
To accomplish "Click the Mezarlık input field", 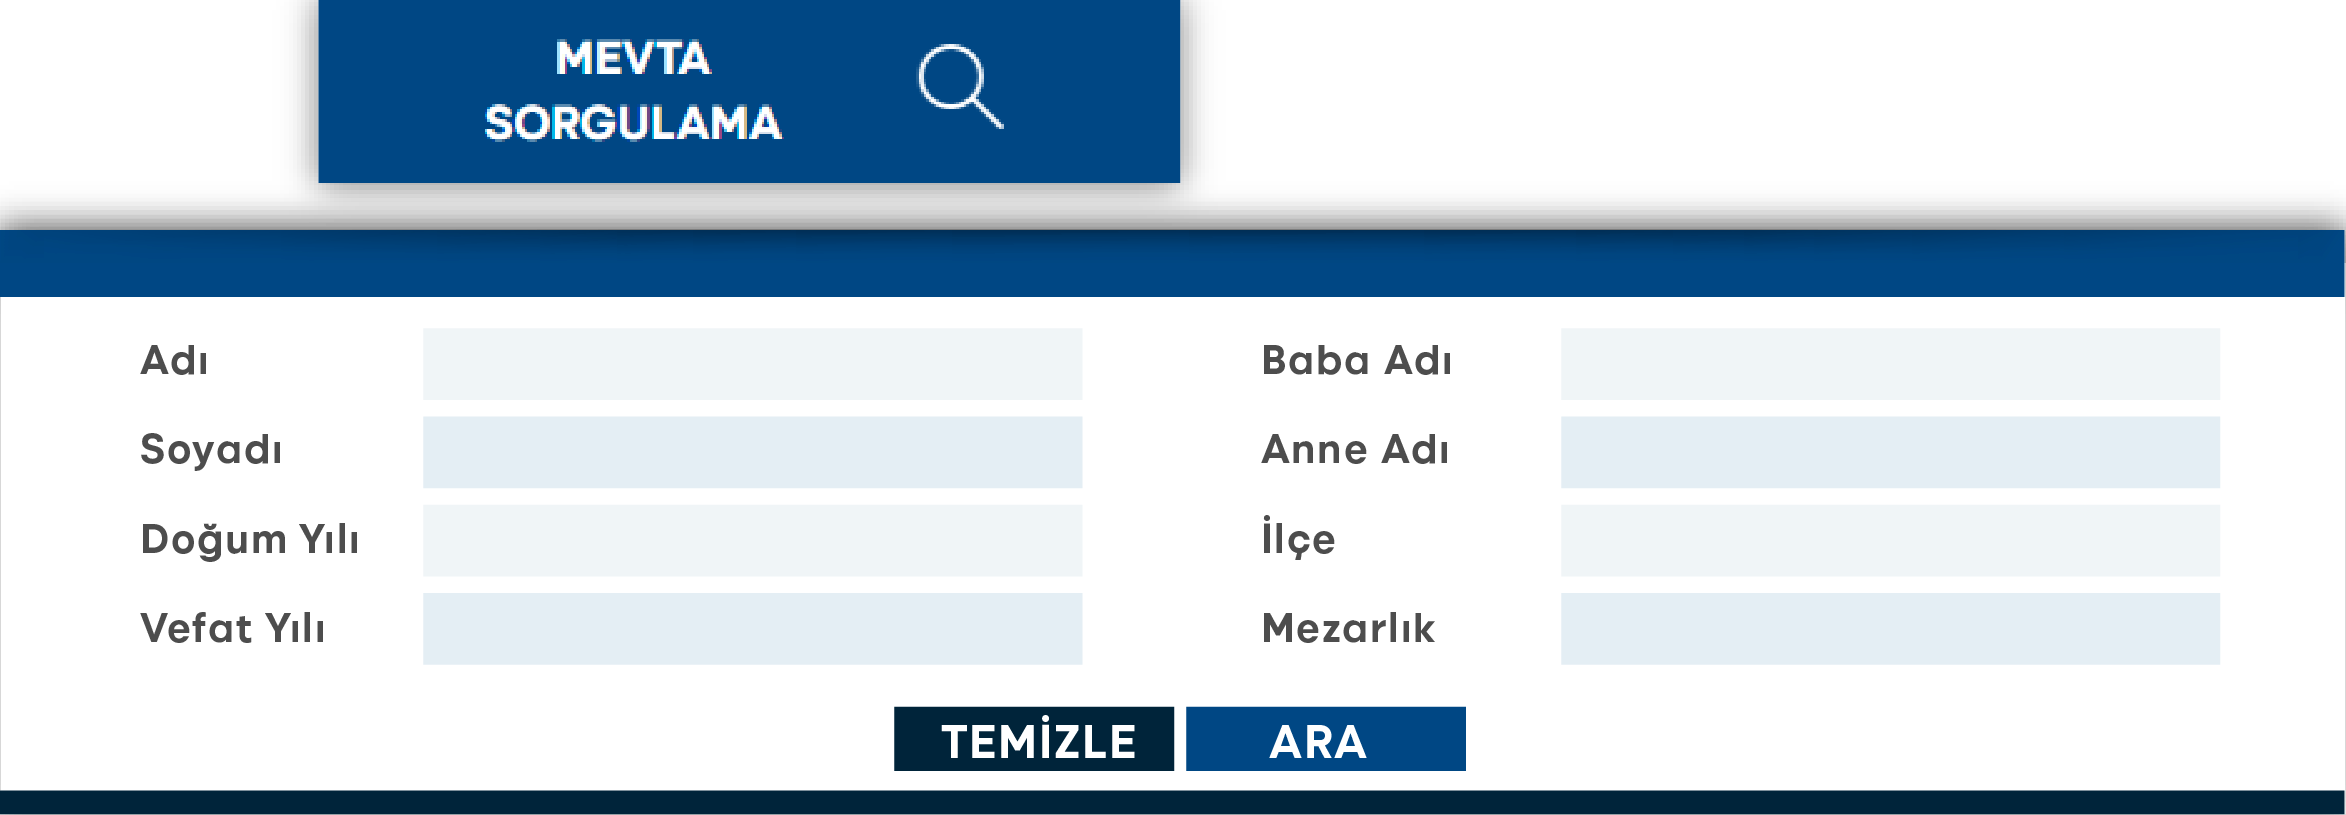I will click(x=1890, y=629).
